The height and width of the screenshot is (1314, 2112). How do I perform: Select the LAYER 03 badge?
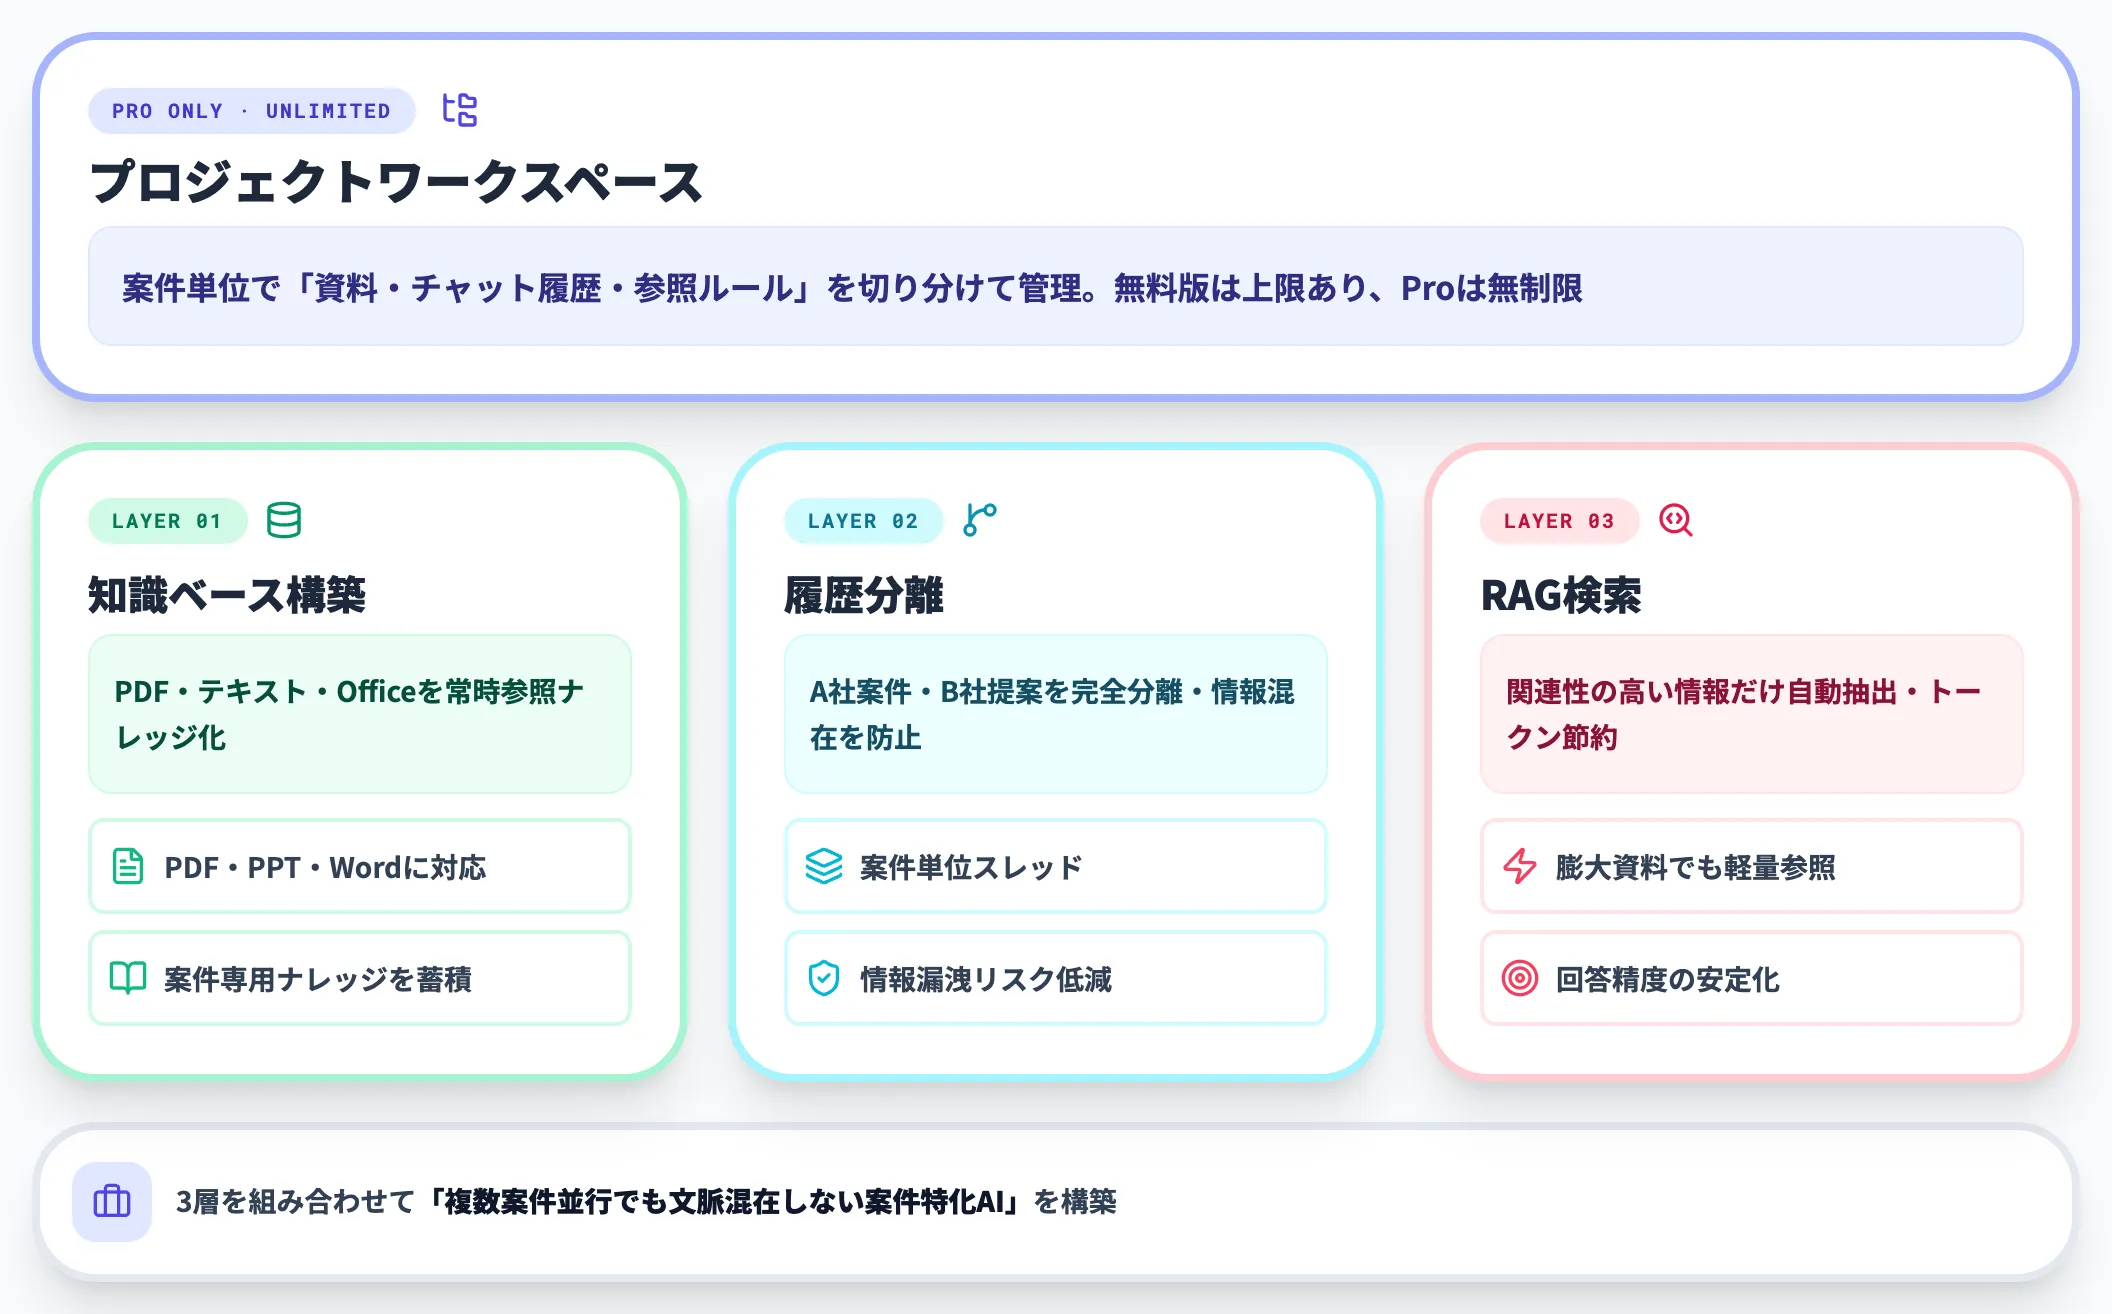[x=1559, y=521]
